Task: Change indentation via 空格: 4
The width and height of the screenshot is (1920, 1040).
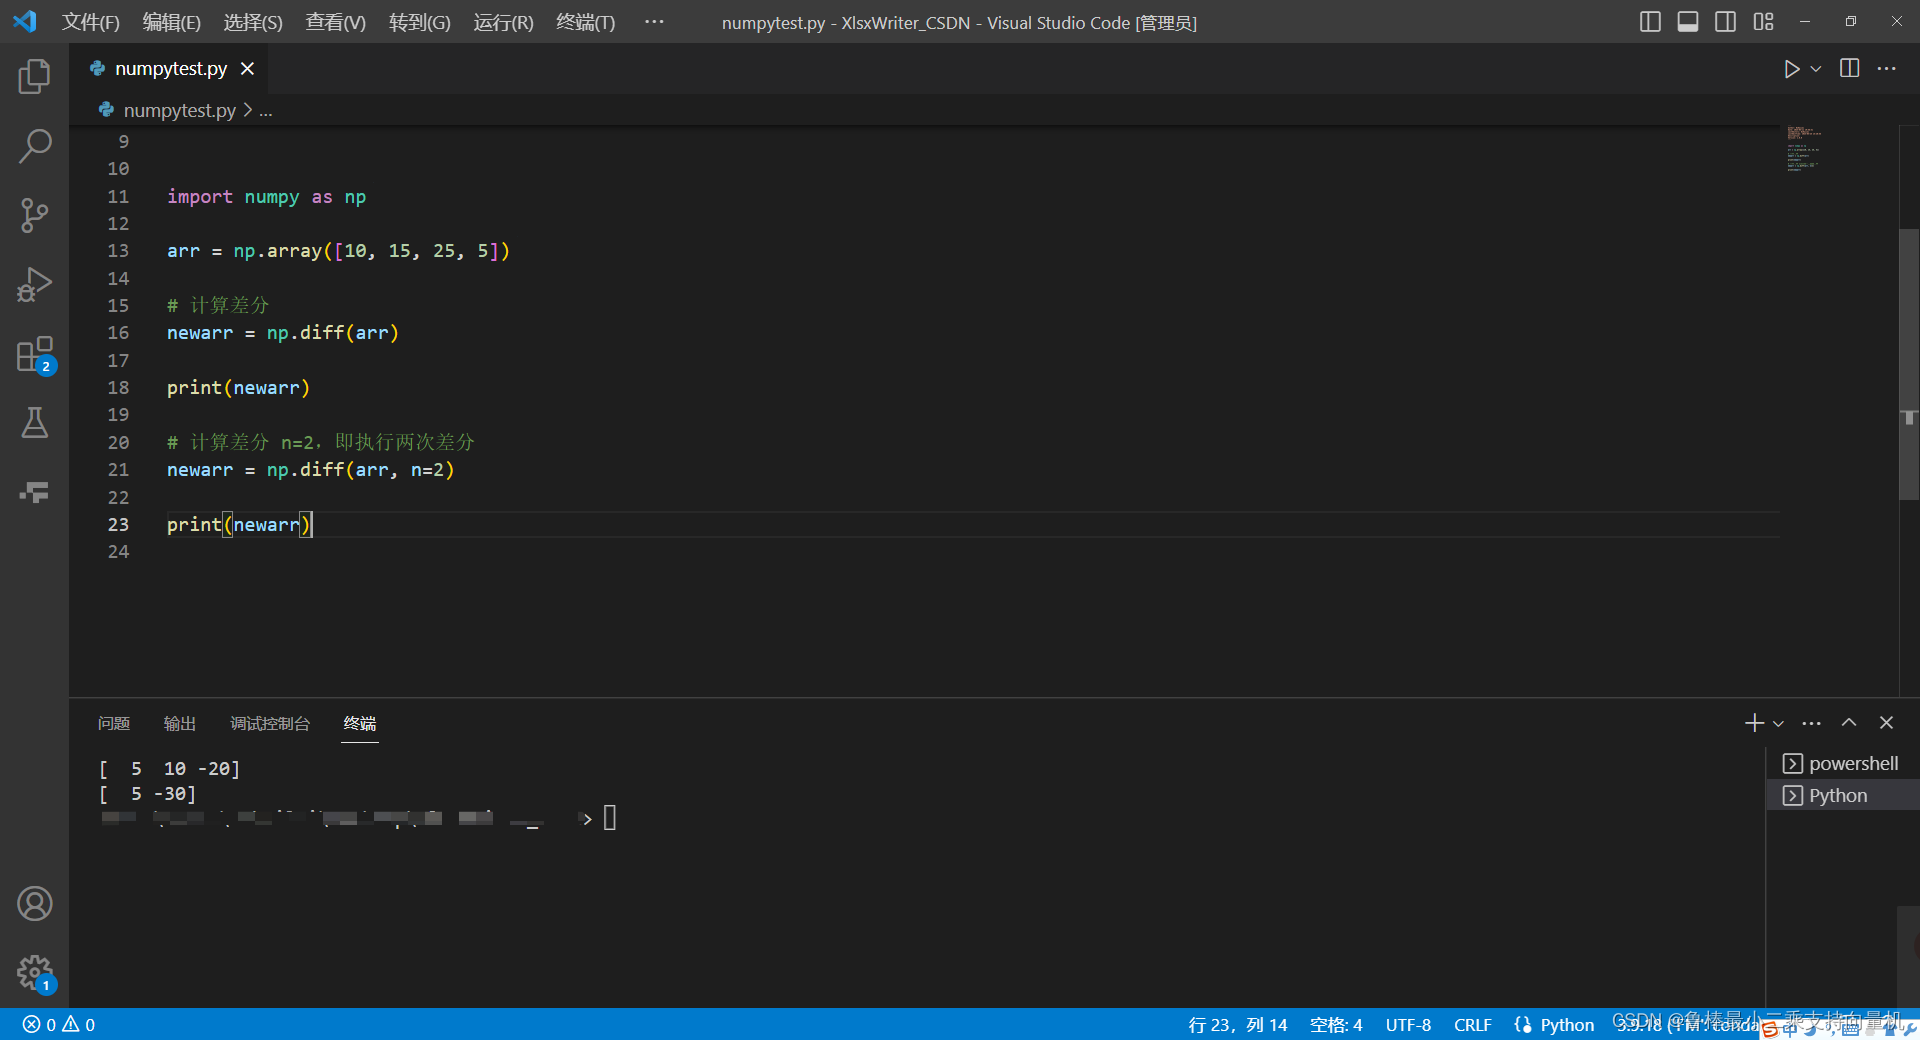Action: pyautogui.click(x=1336, y=1025)
